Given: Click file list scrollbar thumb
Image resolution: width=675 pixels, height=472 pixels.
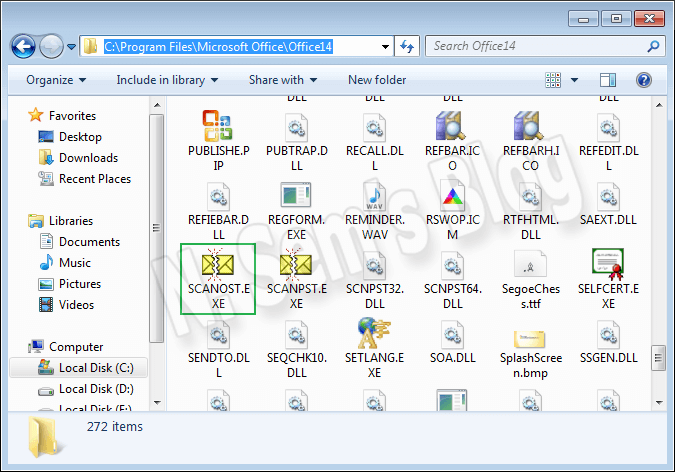Looking at the screenshot, I should tap(658, 357).
